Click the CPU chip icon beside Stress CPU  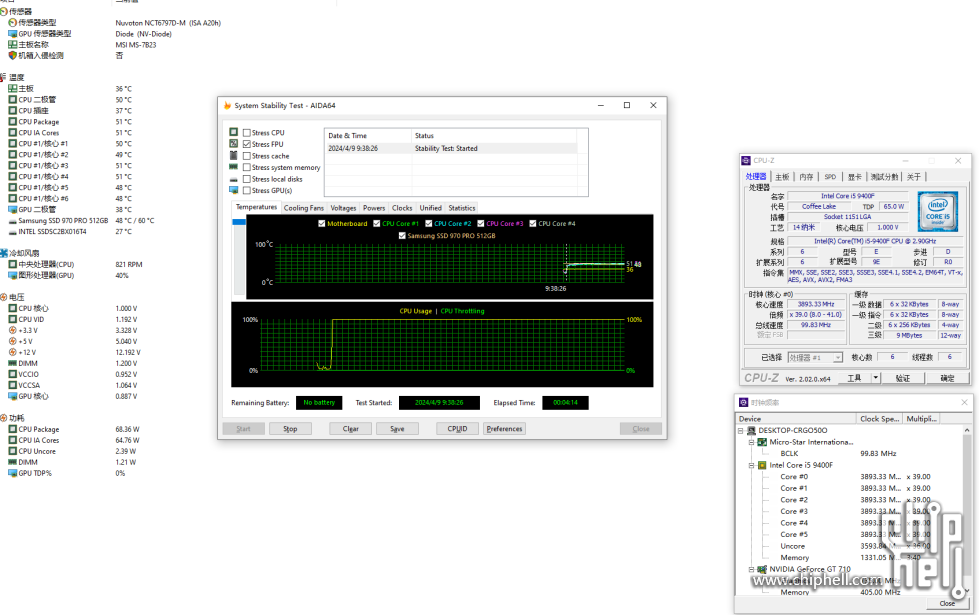pyautogui.click(x=234, y=132)
